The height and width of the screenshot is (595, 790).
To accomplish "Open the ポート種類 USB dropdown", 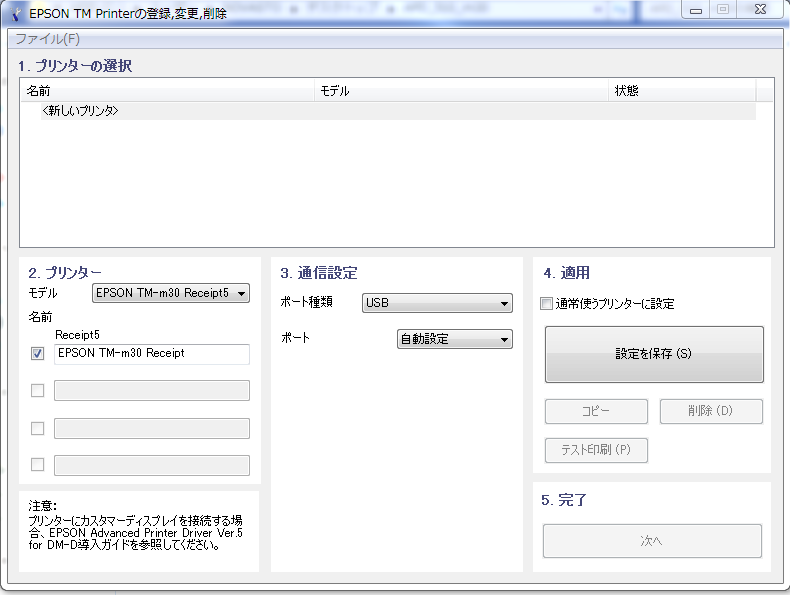I will (x=437, y=303).
